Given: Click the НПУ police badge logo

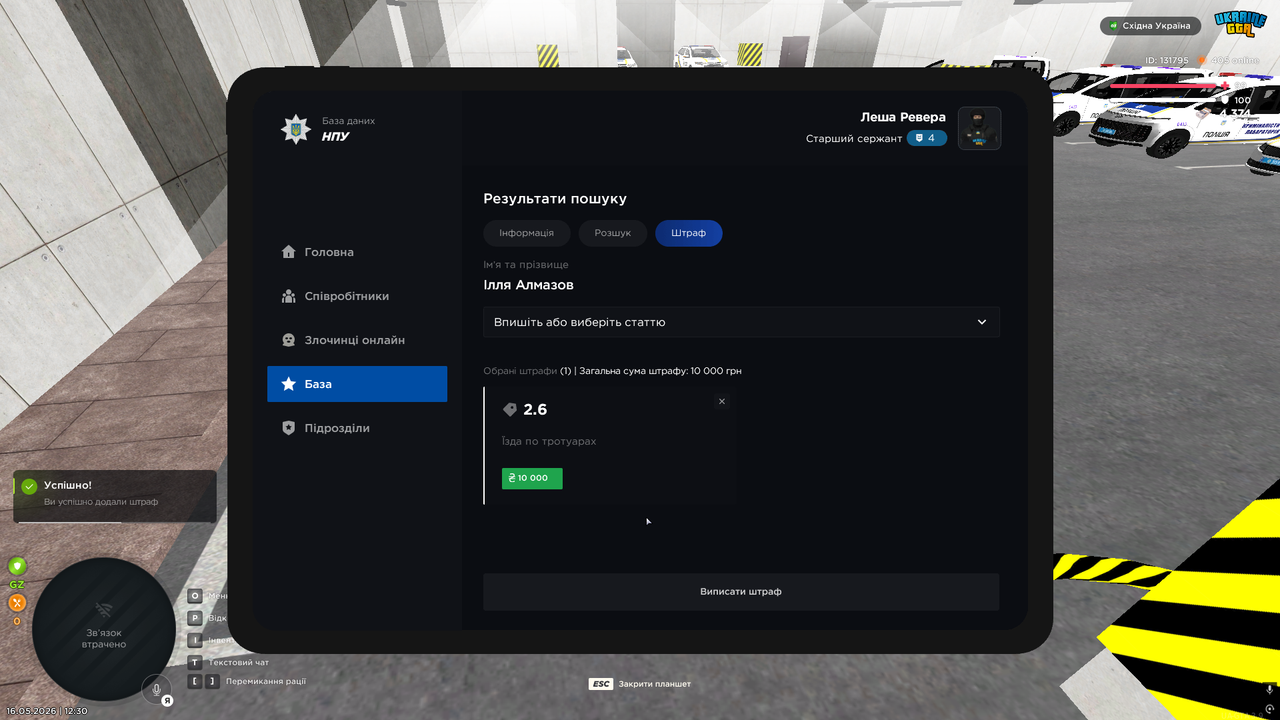Looking at the screenshot, I should [x=295, y=129].
